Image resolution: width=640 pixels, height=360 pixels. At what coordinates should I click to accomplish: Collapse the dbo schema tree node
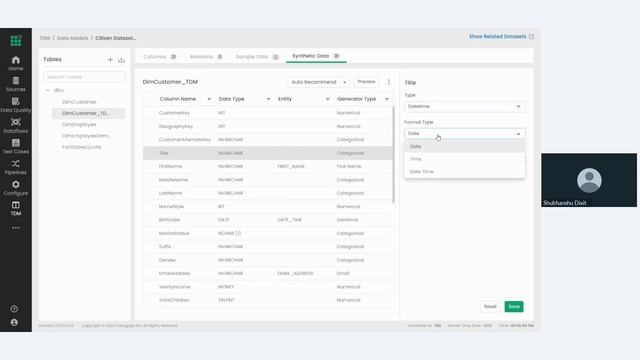48,90
